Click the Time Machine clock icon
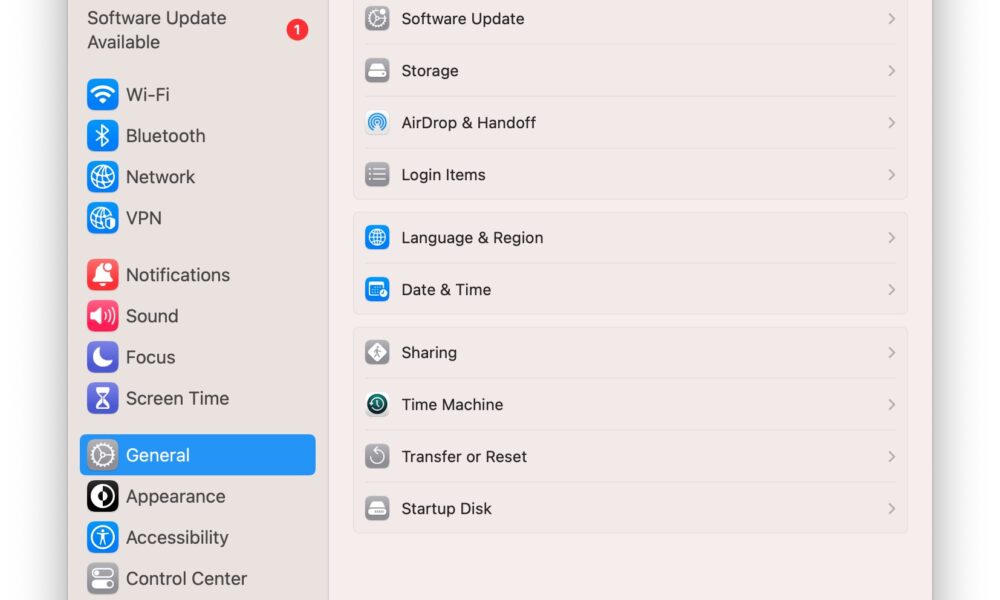This screenshot has width=1000, height=600. [x=377, y=404]
